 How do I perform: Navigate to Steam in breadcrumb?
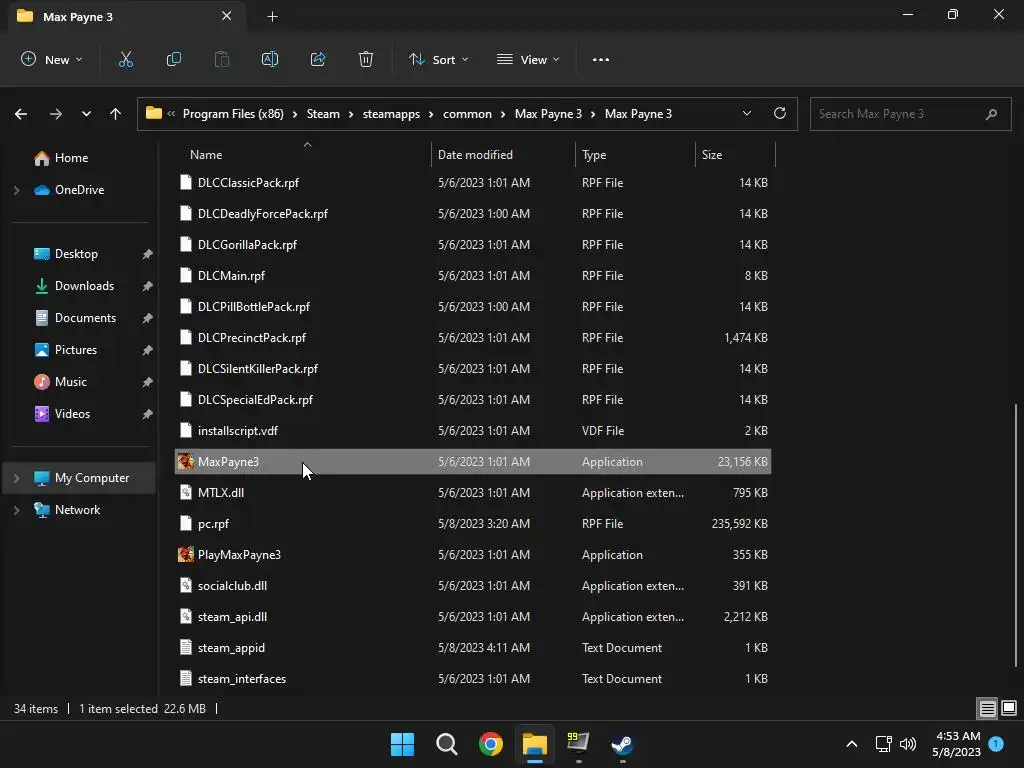(323, 114)
